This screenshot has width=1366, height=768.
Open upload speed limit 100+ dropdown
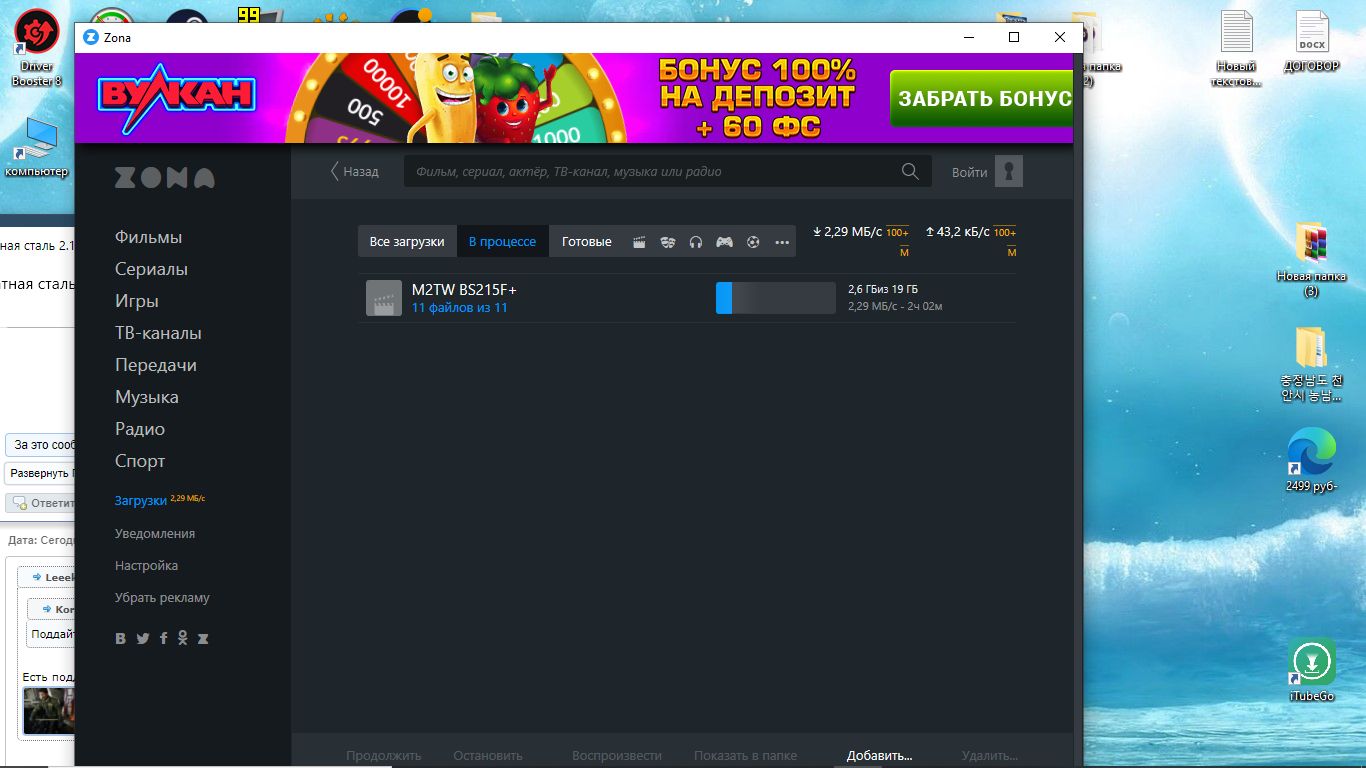pos(1004,241)
